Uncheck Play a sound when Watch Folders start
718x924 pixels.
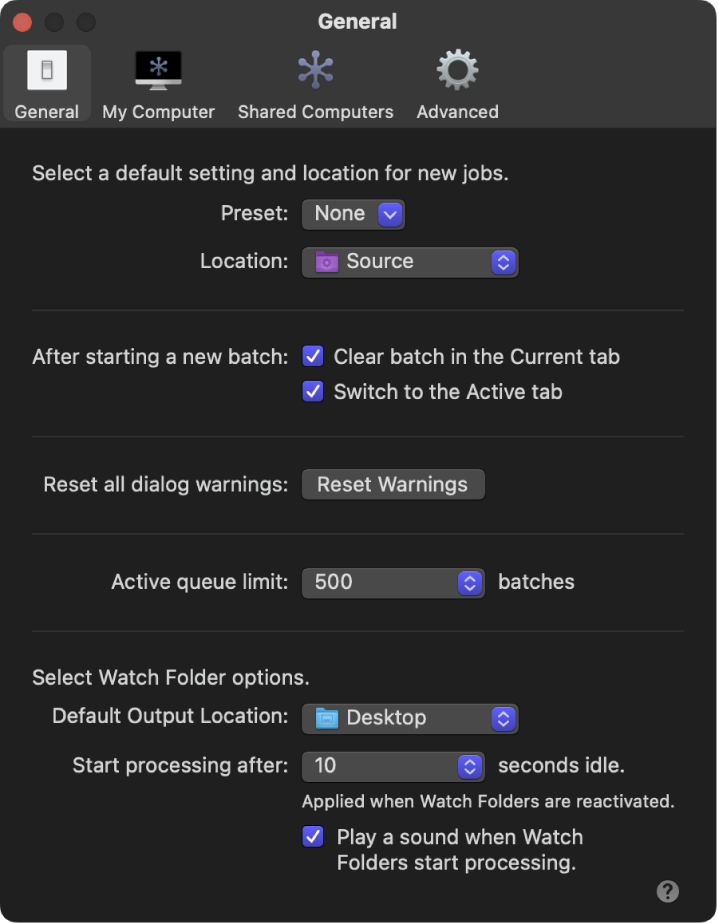(313, 837)
